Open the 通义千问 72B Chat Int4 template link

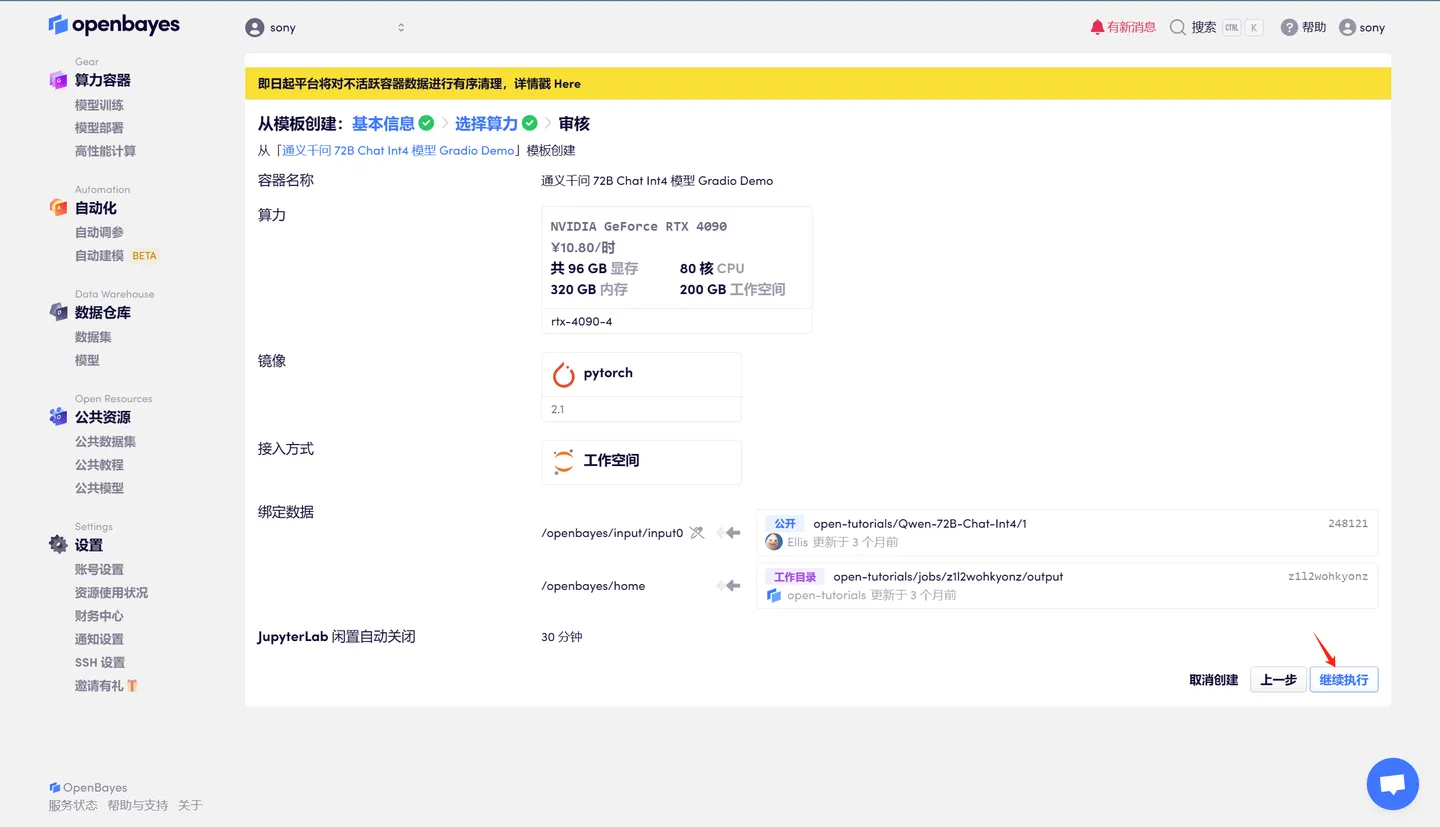click(x=398, y=151)
